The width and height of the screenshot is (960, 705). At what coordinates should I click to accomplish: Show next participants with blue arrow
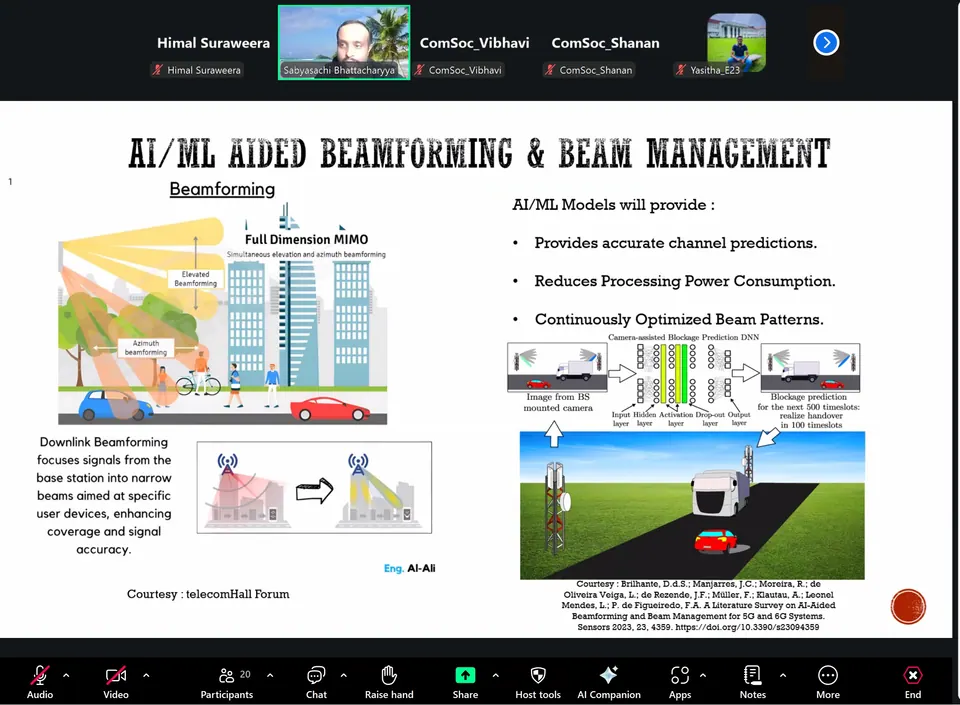point(826,43)
